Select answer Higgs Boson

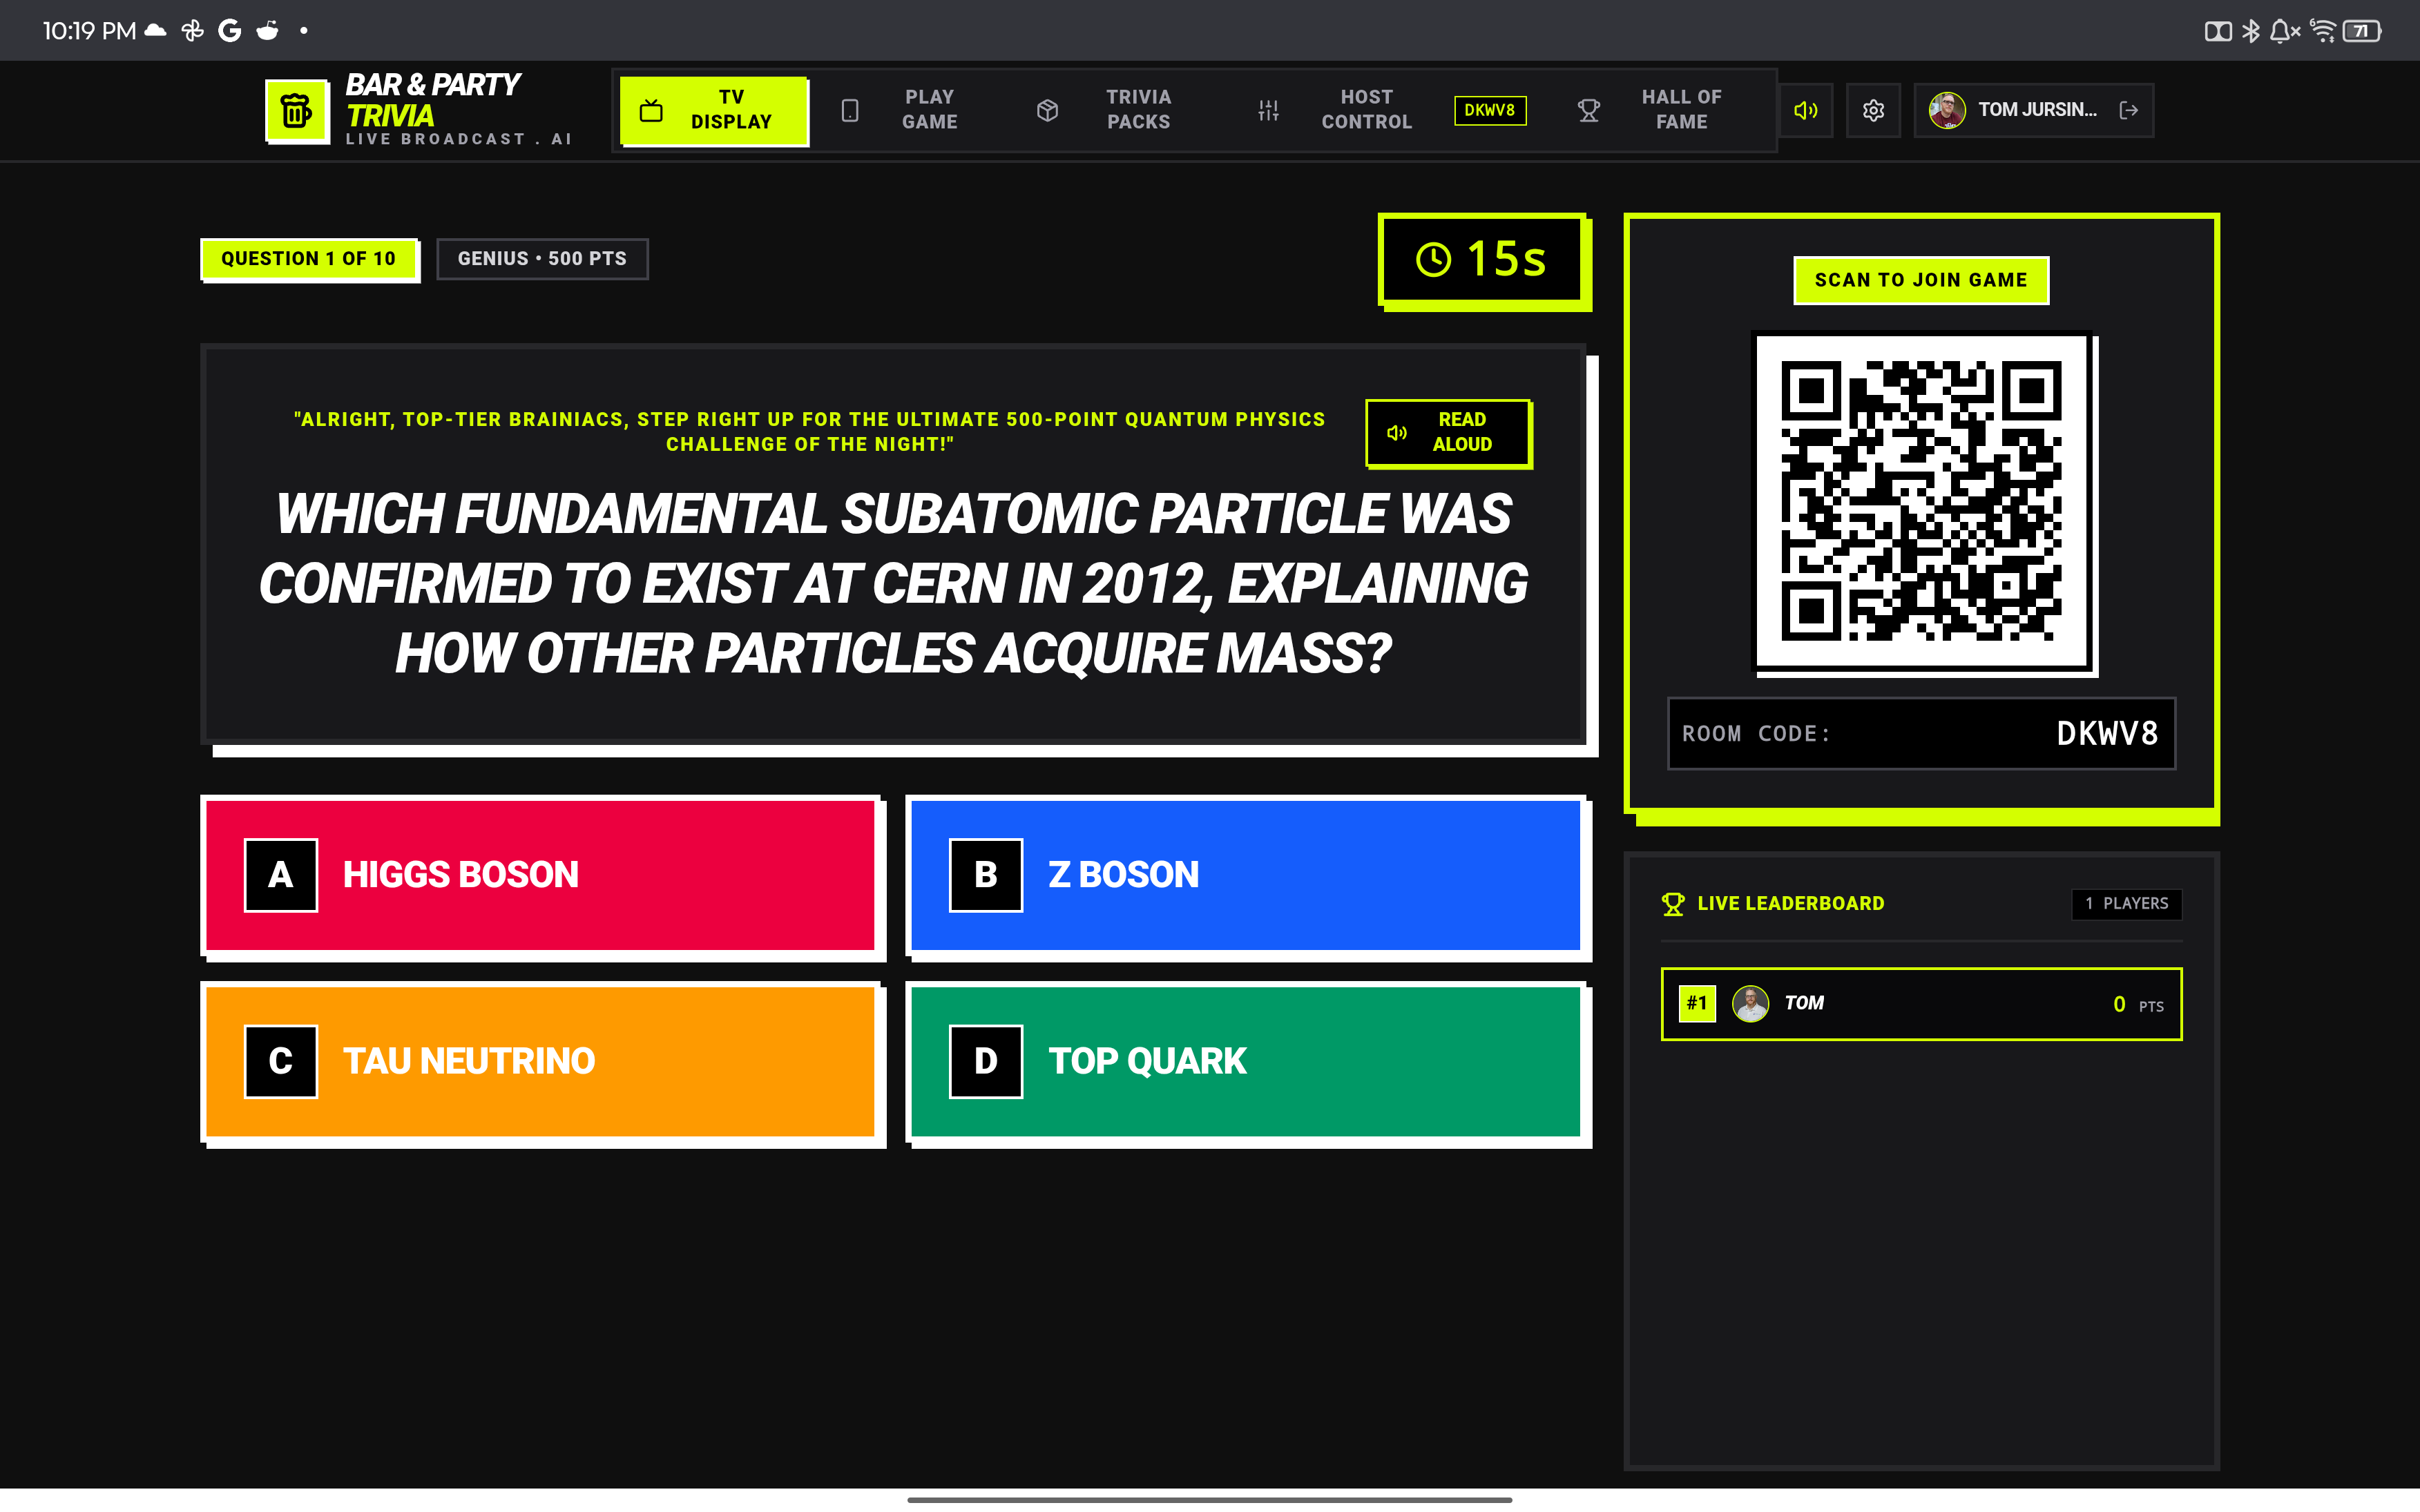click(541, 875)
